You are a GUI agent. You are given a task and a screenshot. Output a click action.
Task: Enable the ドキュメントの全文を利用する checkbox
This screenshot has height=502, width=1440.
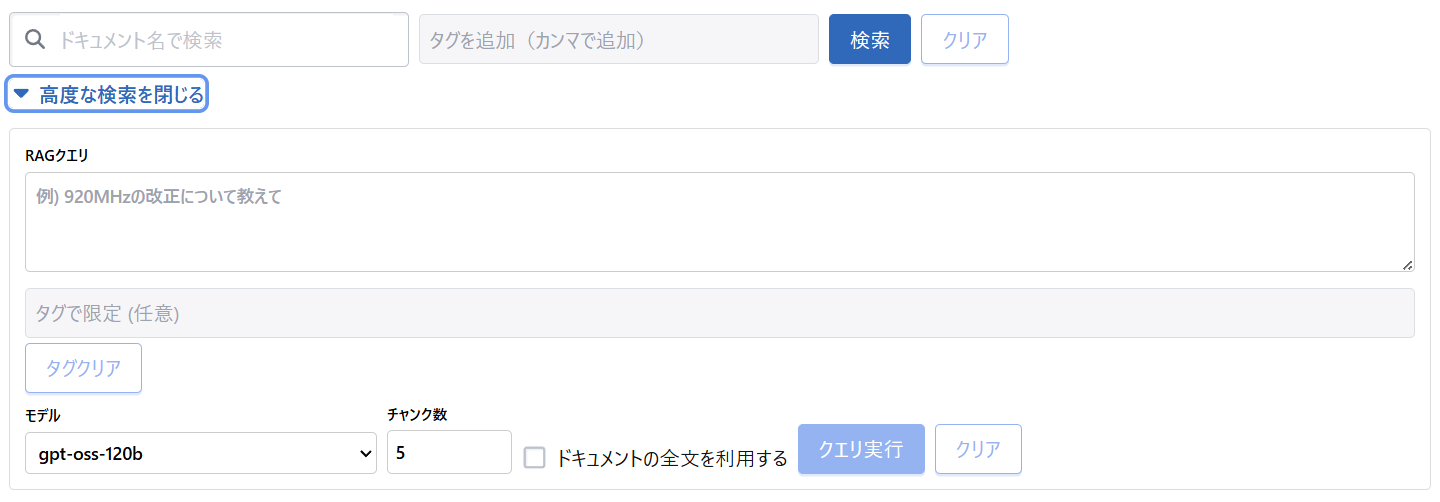click(x=535, y=458)
